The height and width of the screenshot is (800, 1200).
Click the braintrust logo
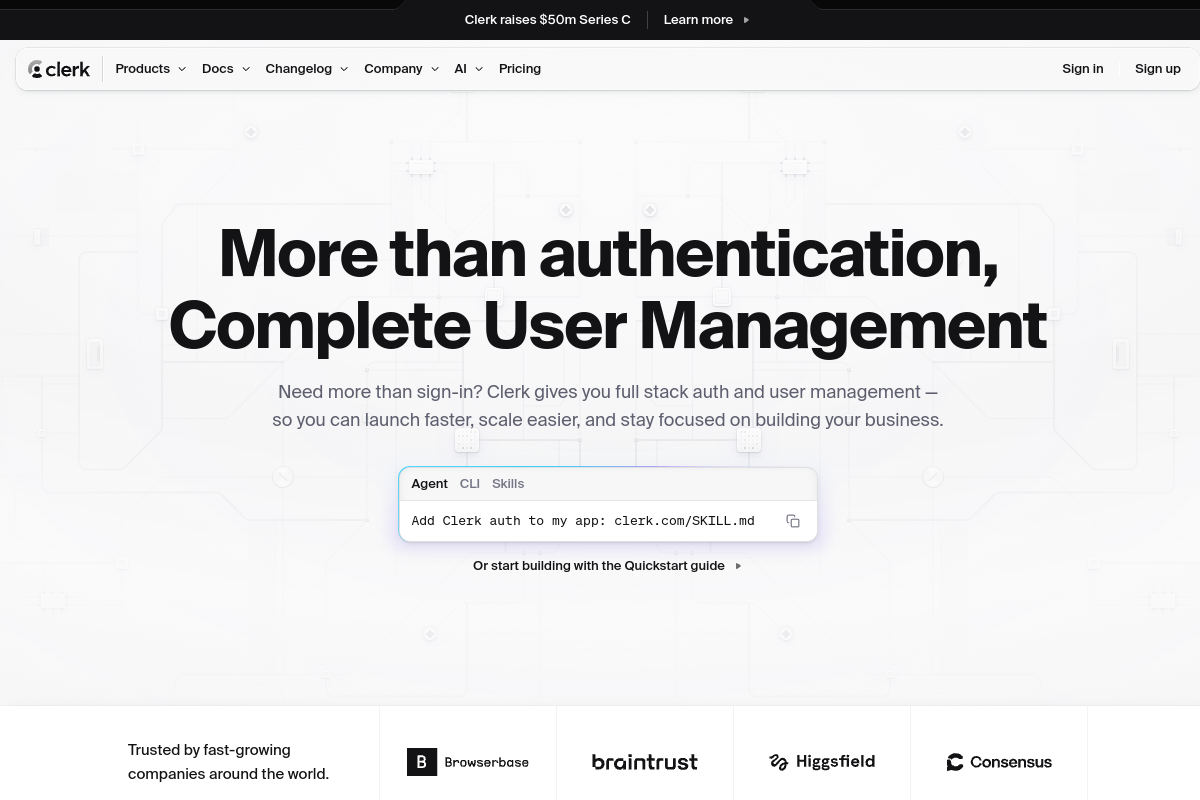coord(645,762)
